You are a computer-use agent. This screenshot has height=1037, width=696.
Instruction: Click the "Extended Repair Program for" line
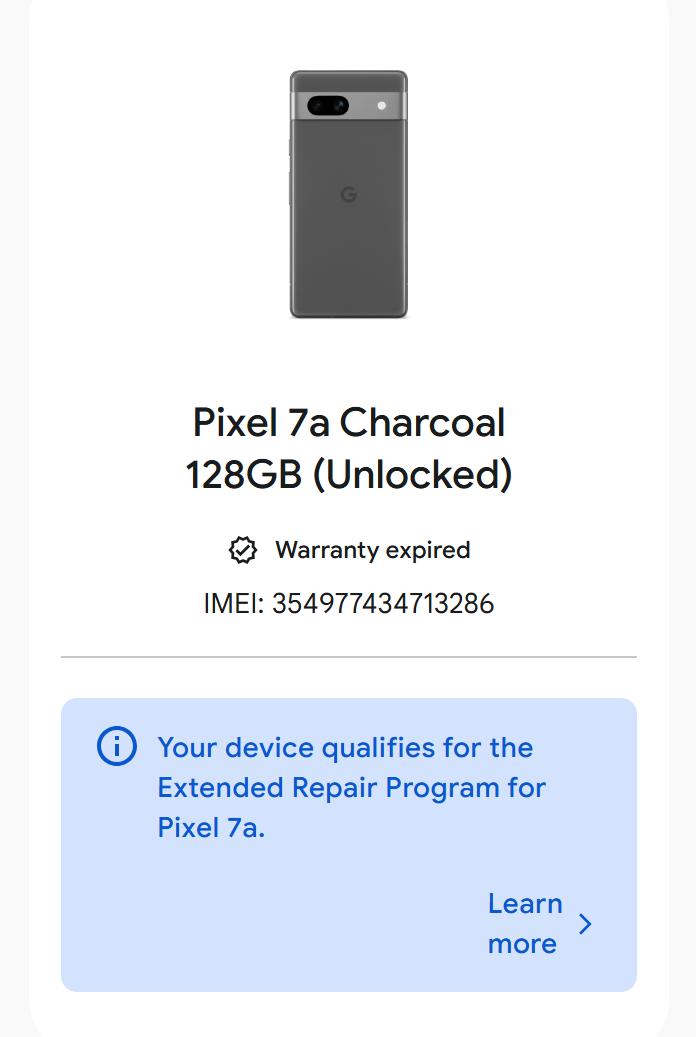(x=351, y=788)
